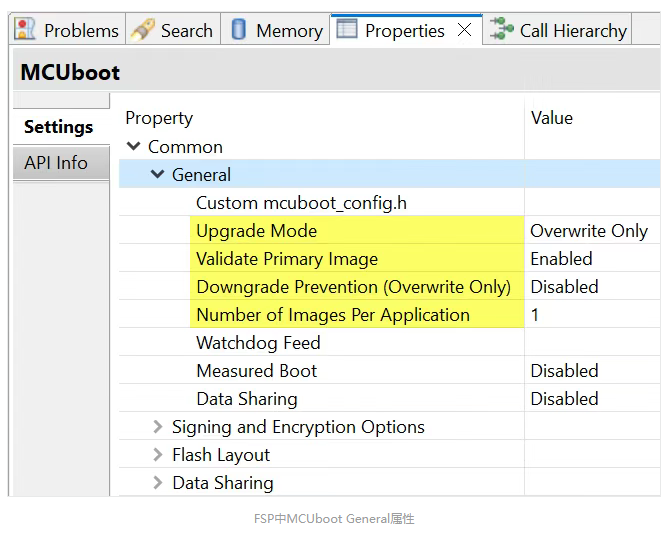Select Downgrade Prevention (Overwrite Only) property
Viewport: 669px width, 541px height.
[353, 287]
